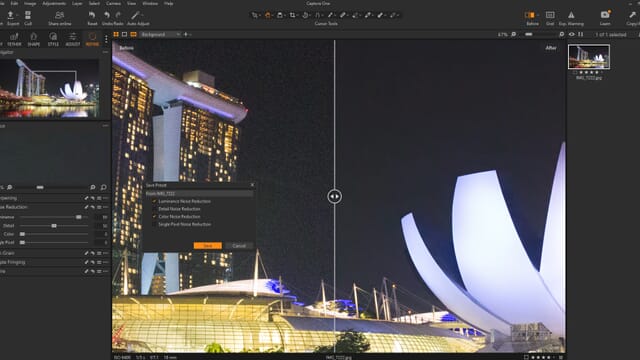
Task: Toggle Single Pixel Noise Reduction checkbox
Action: [x=154, y=224]
